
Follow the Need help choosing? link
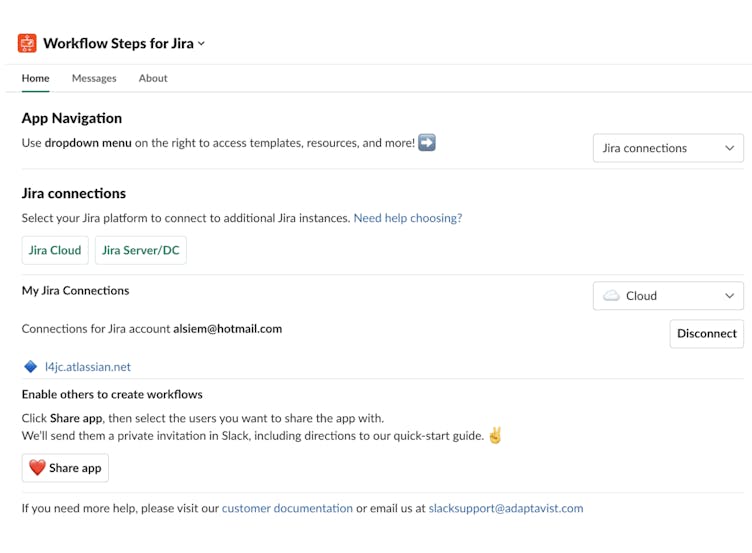[x=408, y=218]
